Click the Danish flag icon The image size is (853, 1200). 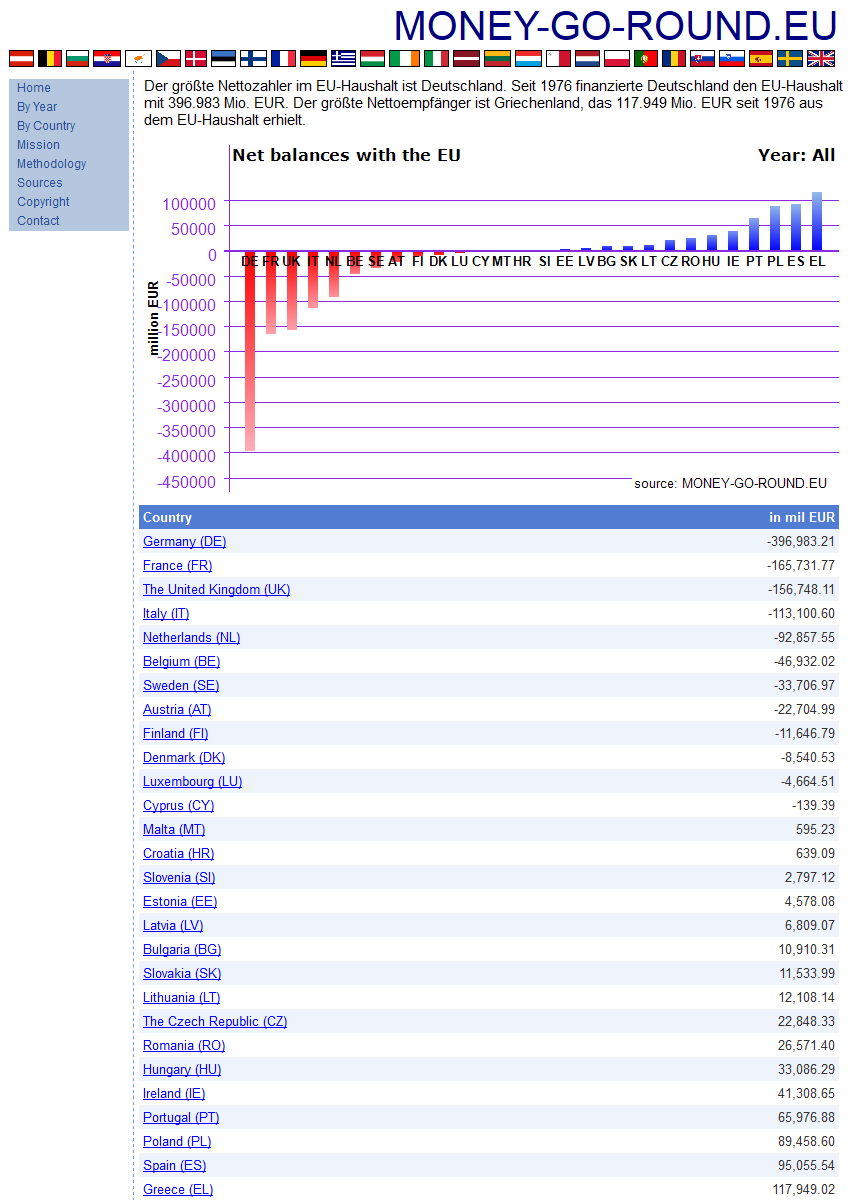pyautogui.click(x=196, y=59)
